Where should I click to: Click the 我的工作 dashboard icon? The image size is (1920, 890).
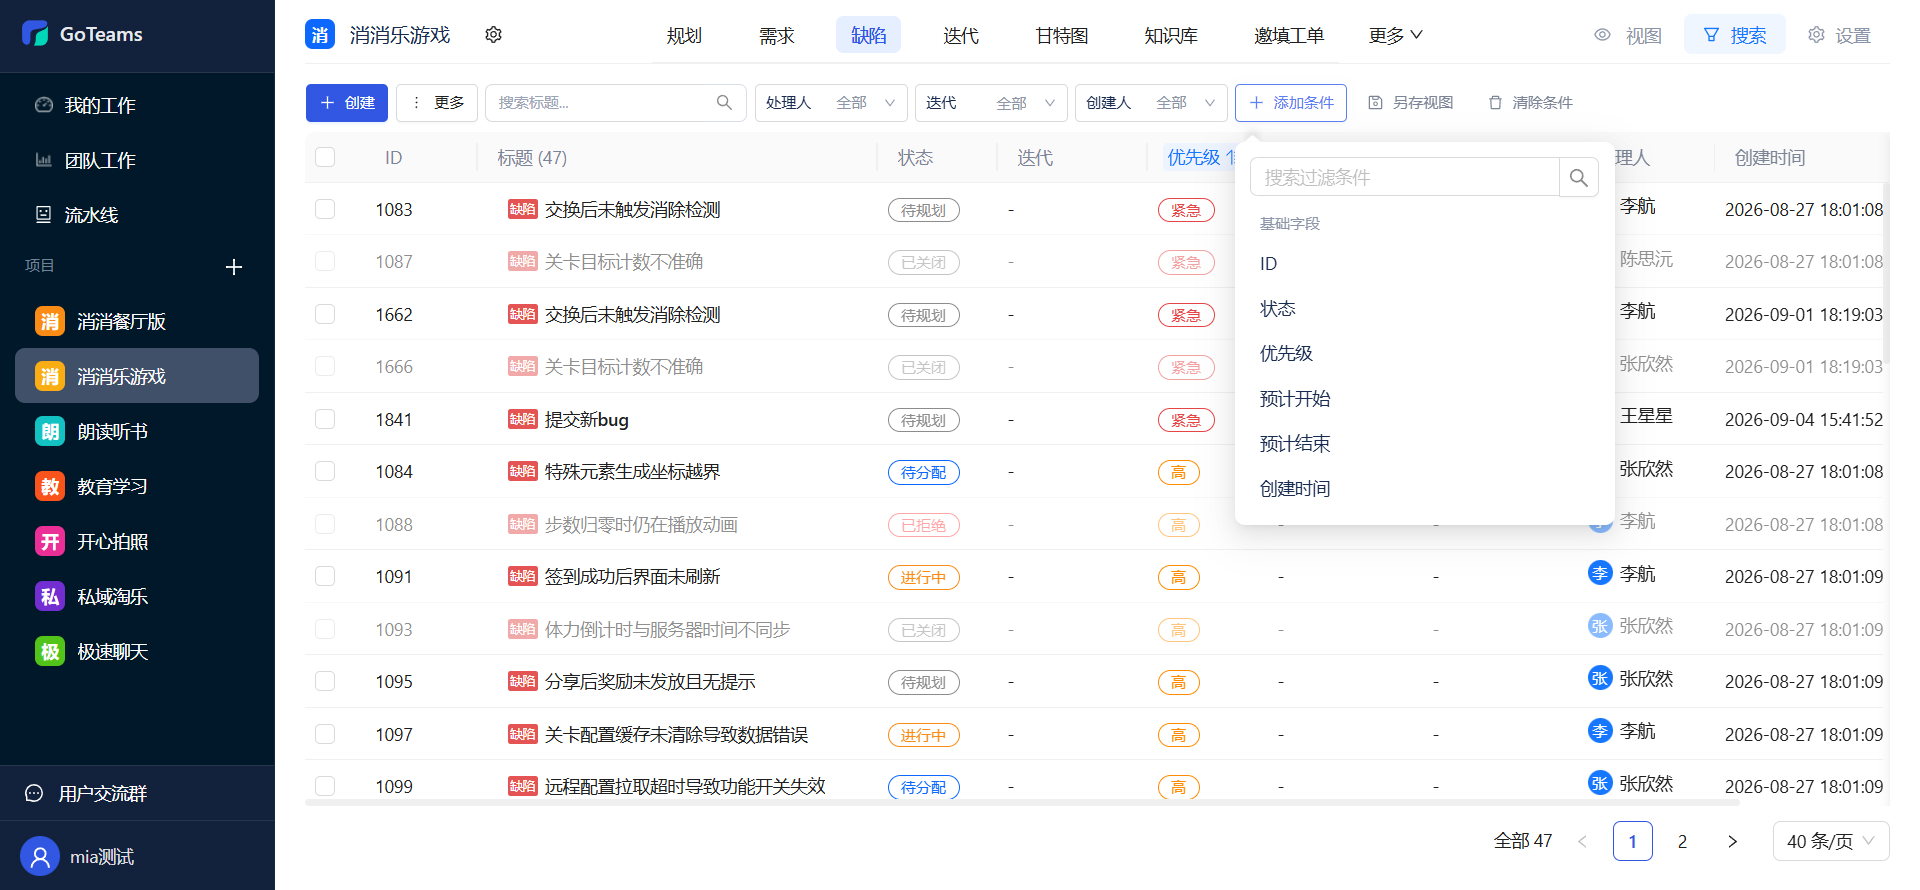click(43, 105)
